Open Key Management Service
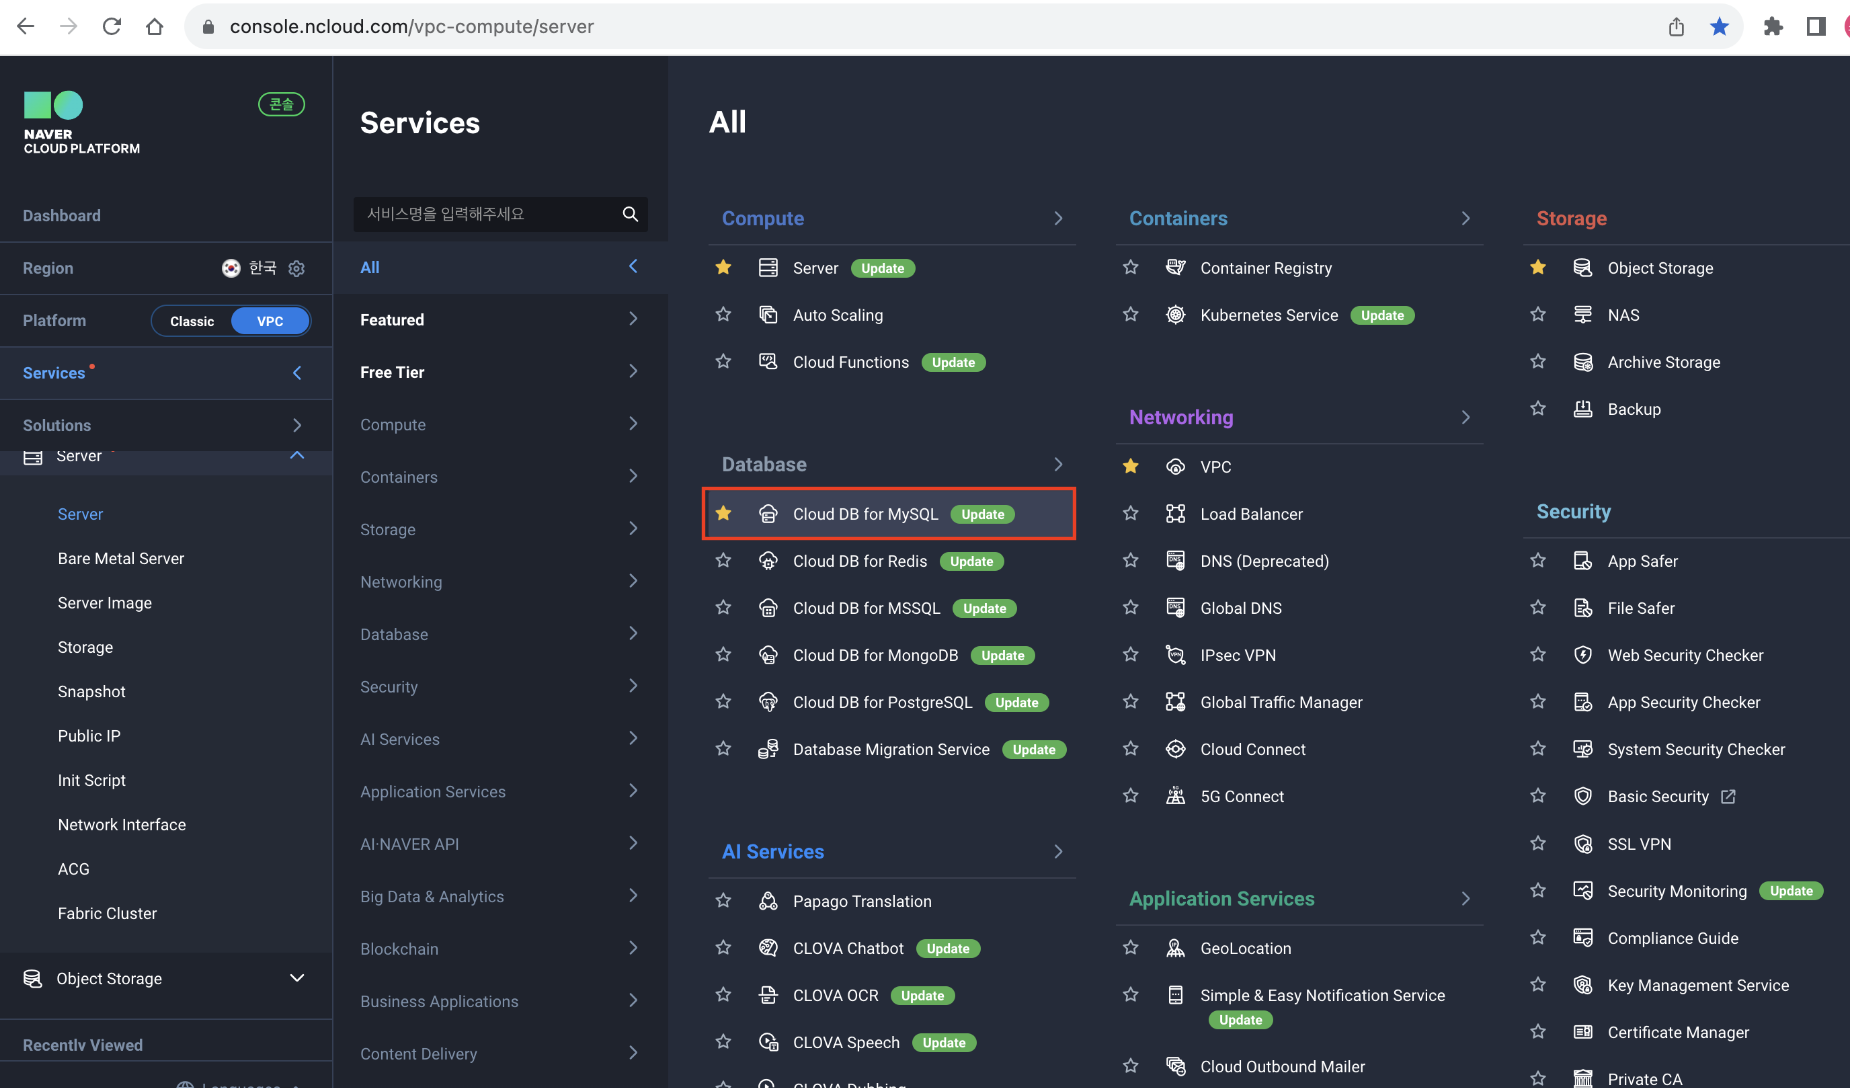 coord(1698,985)
